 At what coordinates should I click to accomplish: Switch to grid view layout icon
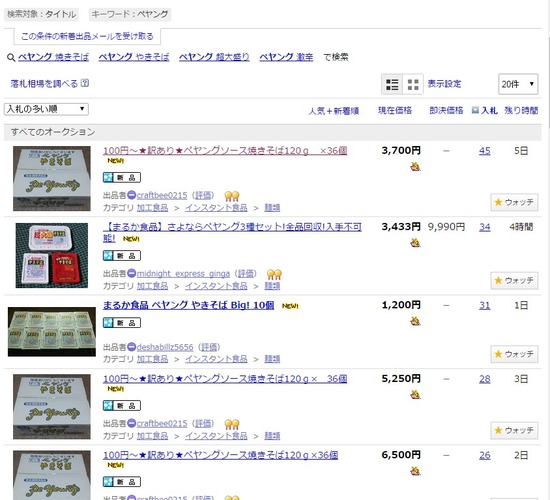point(413,84)
